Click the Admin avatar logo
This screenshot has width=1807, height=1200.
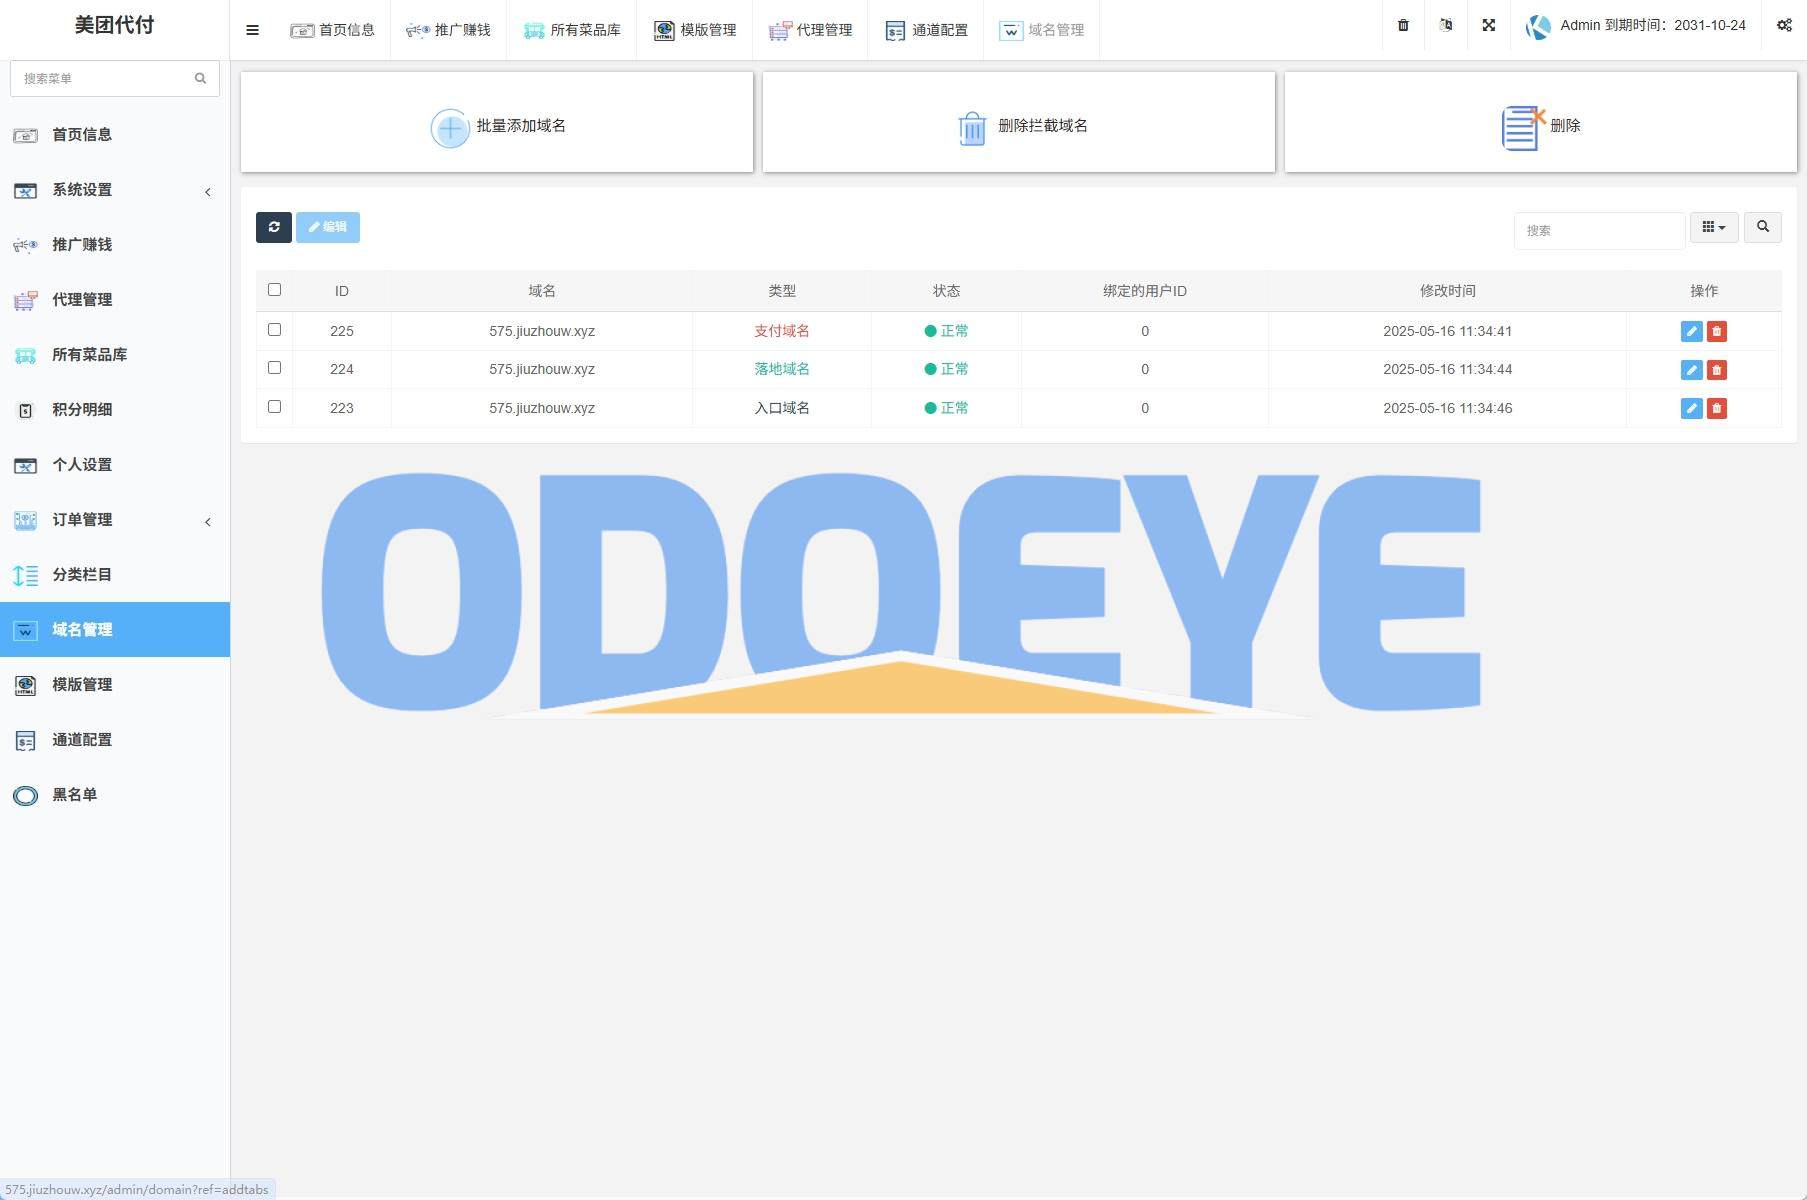click(1538, 27)
